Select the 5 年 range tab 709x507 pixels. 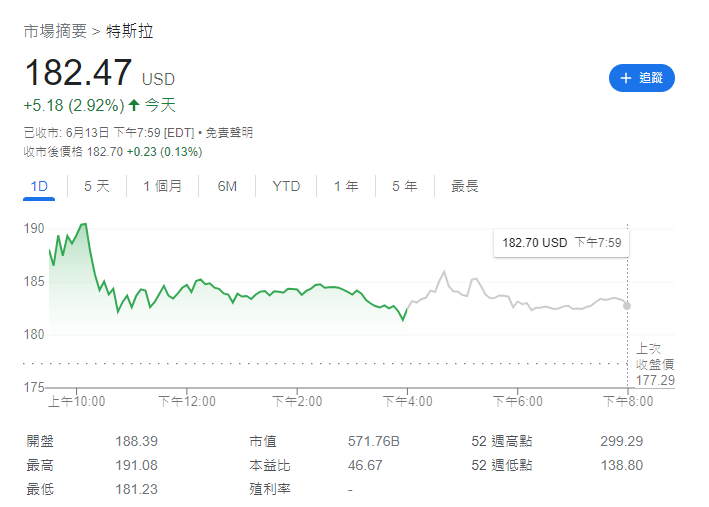pos(404,186)
